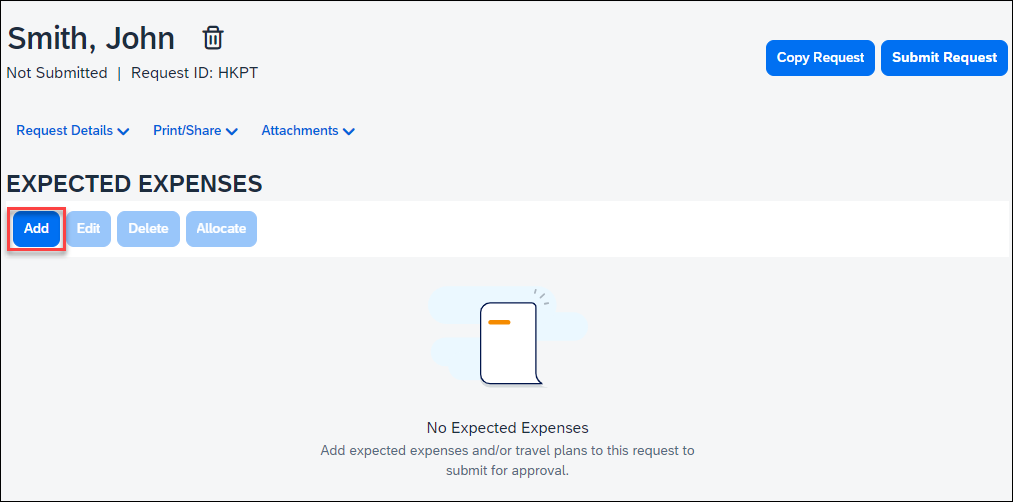This screenshot has width=1013, height=502.
Task: Click the EXPECTED EXPENSES section heading
Action: point(134,184)
